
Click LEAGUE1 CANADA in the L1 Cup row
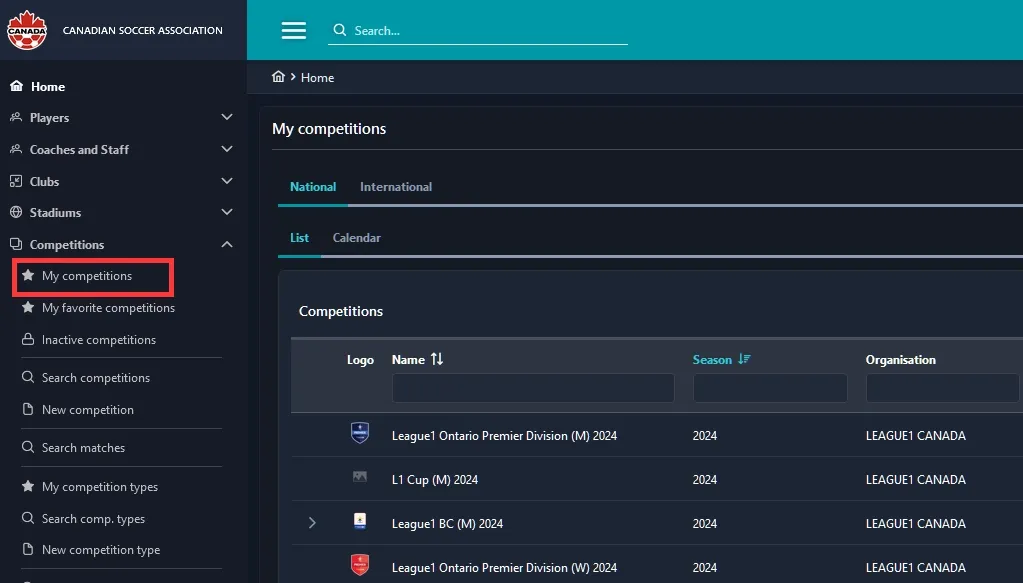[916, 480]
